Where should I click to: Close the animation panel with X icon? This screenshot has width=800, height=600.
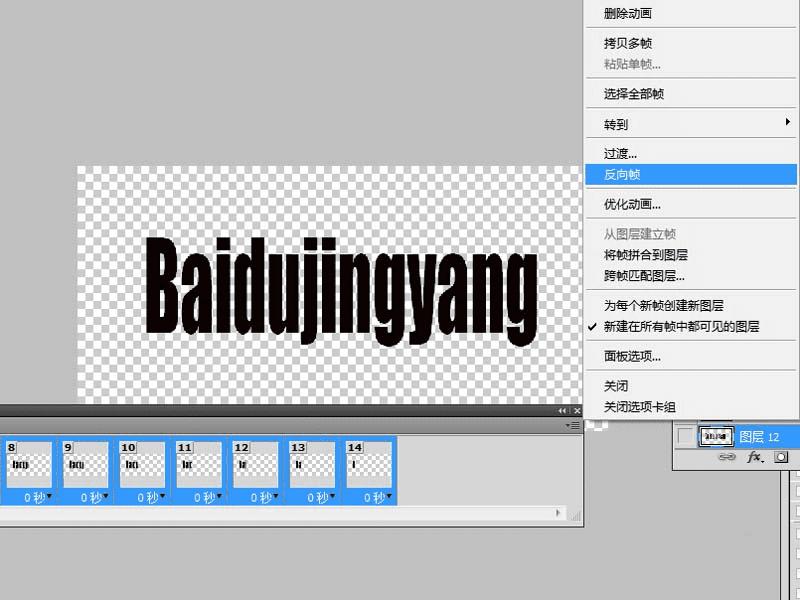[577, 411]
